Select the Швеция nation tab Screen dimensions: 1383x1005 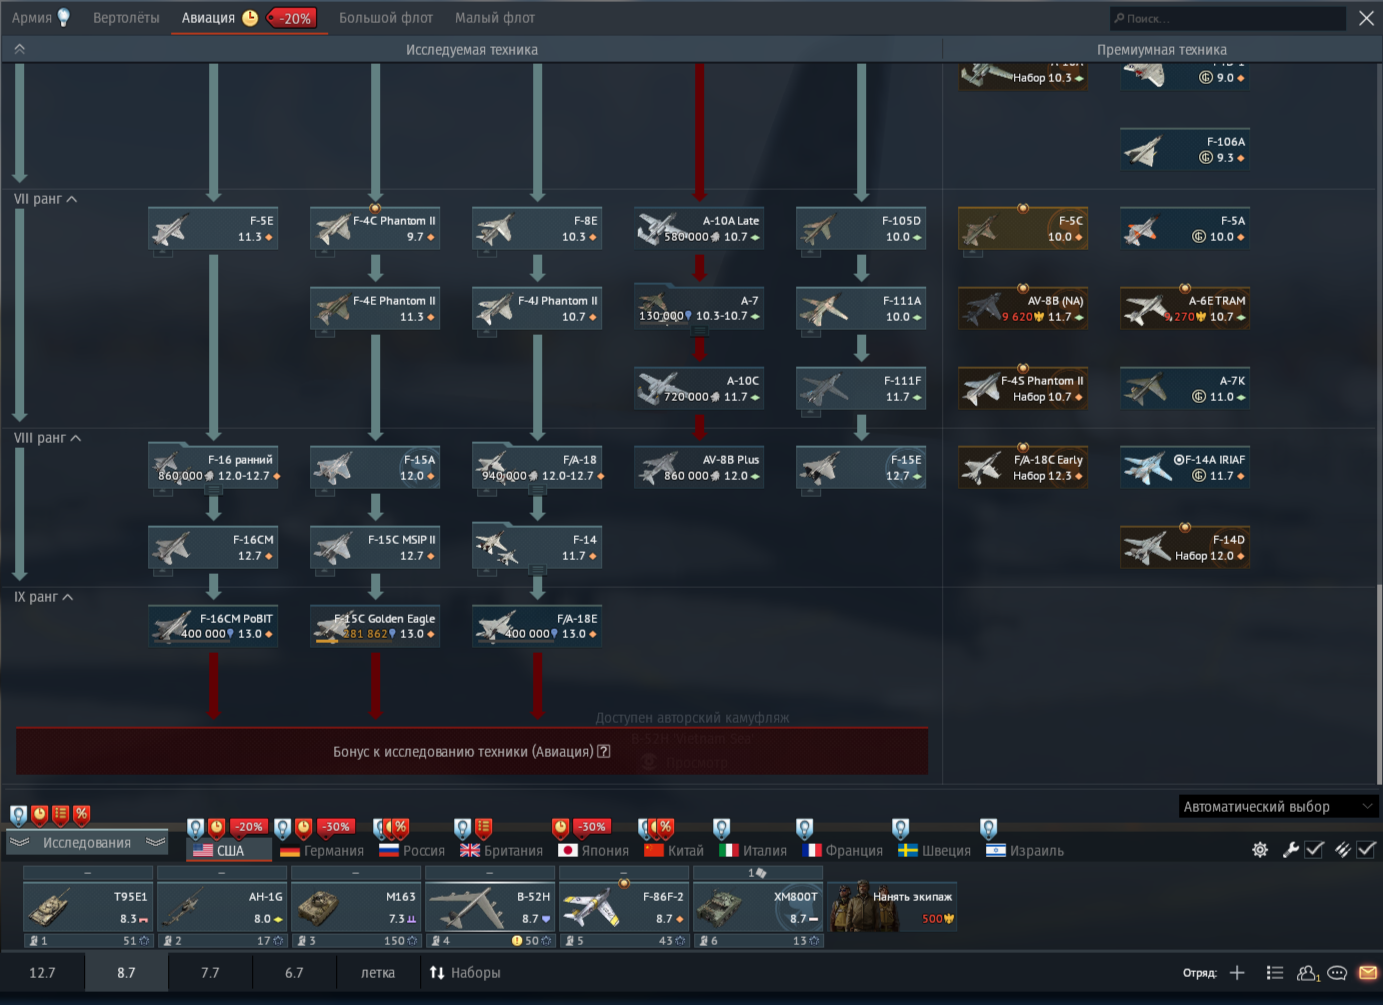[x=934, y=851]
